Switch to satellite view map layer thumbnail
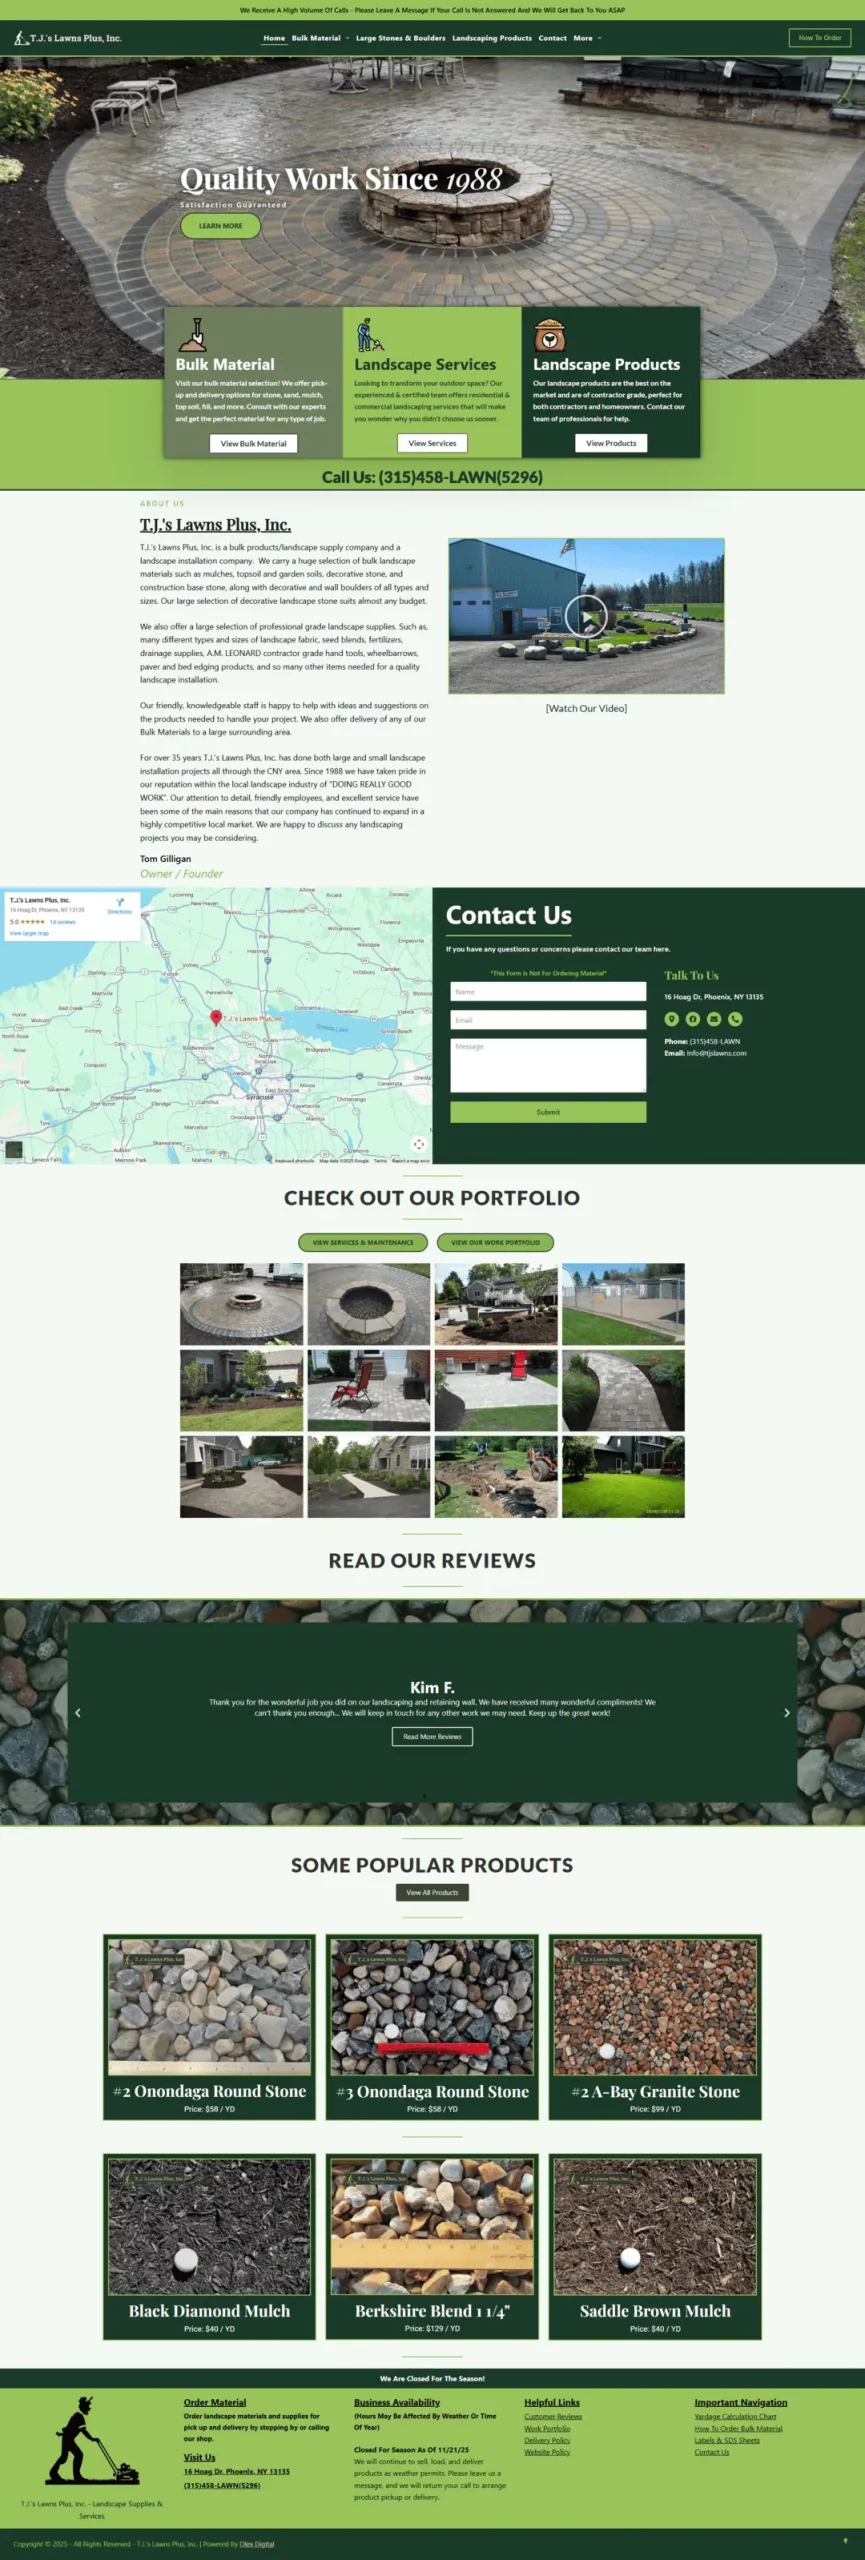This screenshot has height=2560, width=865. 14,1149
